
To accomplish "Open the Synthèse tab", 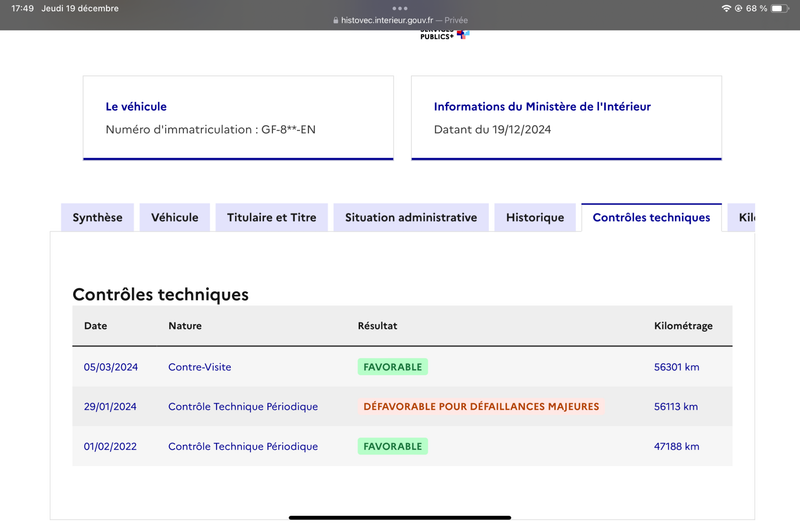I will (x=97, y=217).
